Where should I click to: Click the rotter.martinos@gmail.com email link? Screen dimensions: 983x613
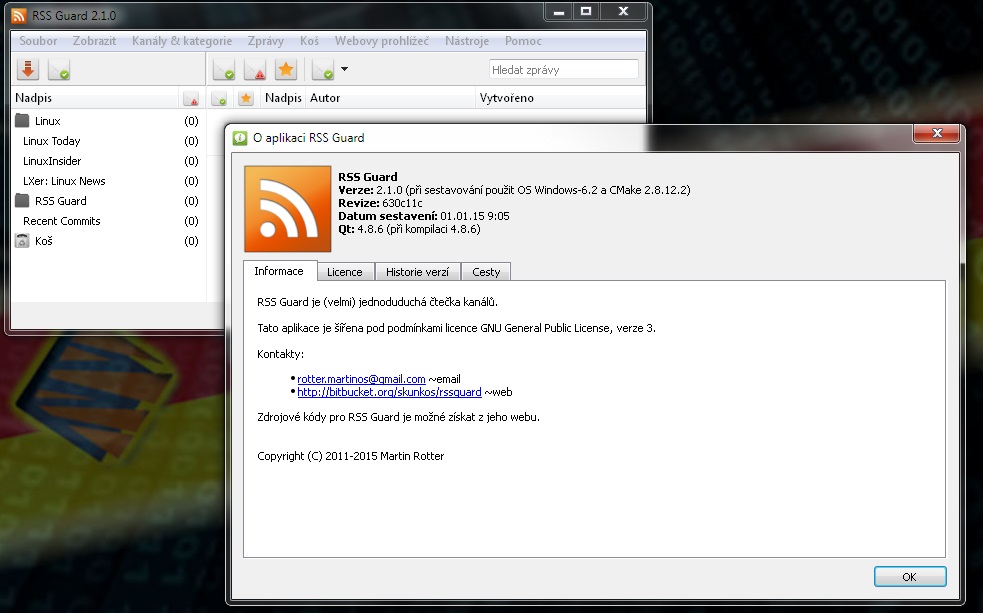[361, 379]
